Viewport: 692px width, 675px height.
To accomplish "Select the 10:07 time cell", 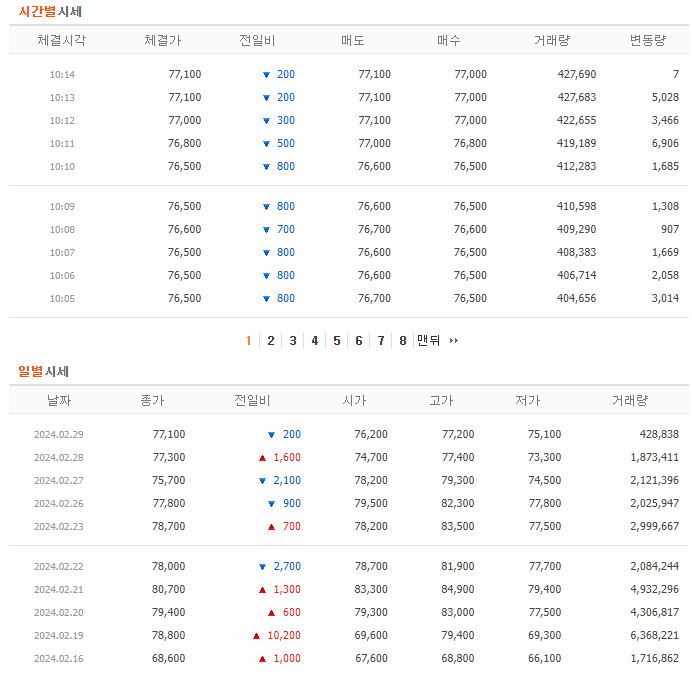I will 62,253.
